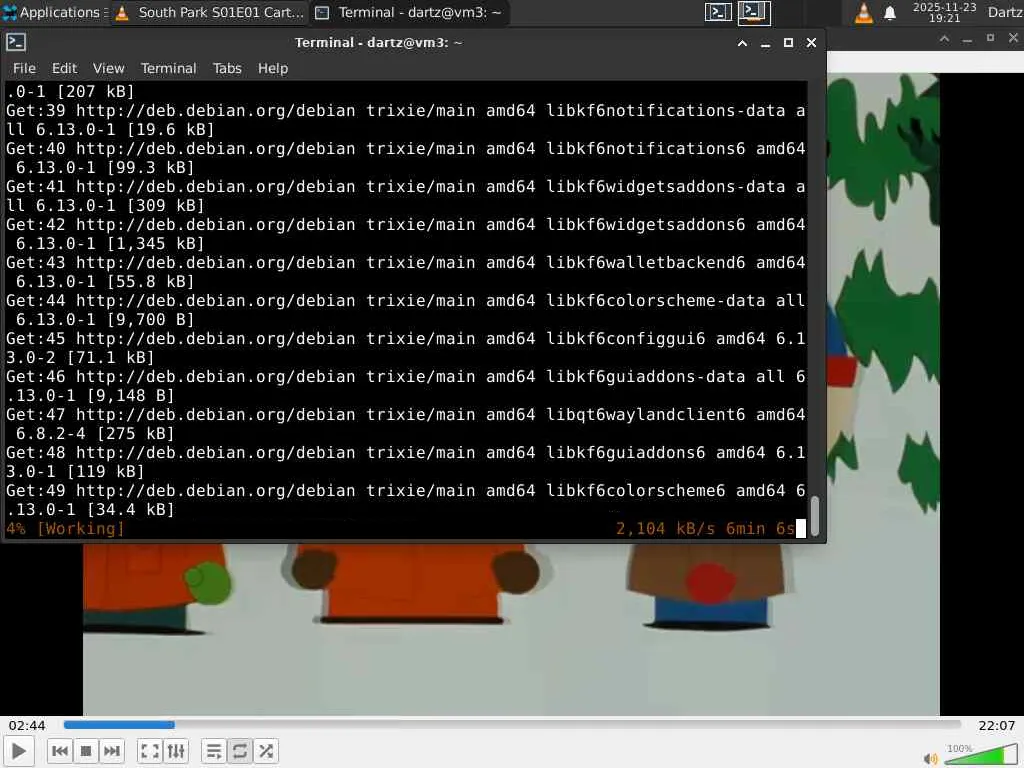Viewport: 1024px width, 768px height.
Task: Click the 2,104 kB/s download speed text
Action: (x=665, y=528)
